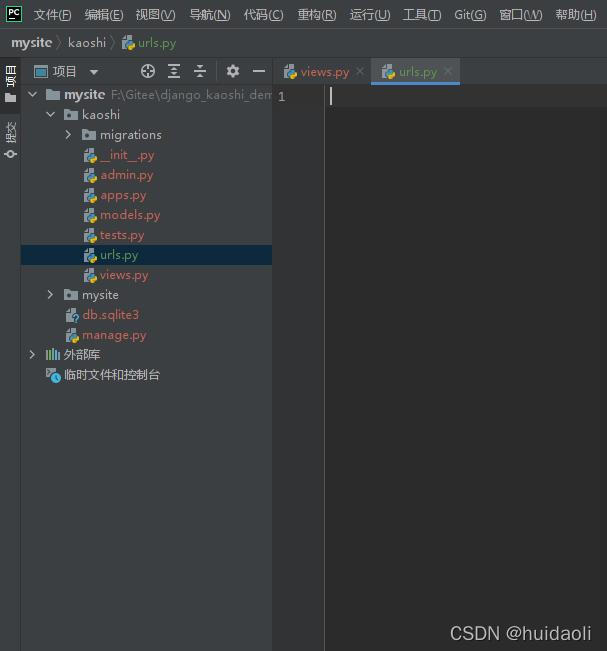
Task: Expand the inner mysite folder
Action: pyautogui.click(x=50, y=295)
